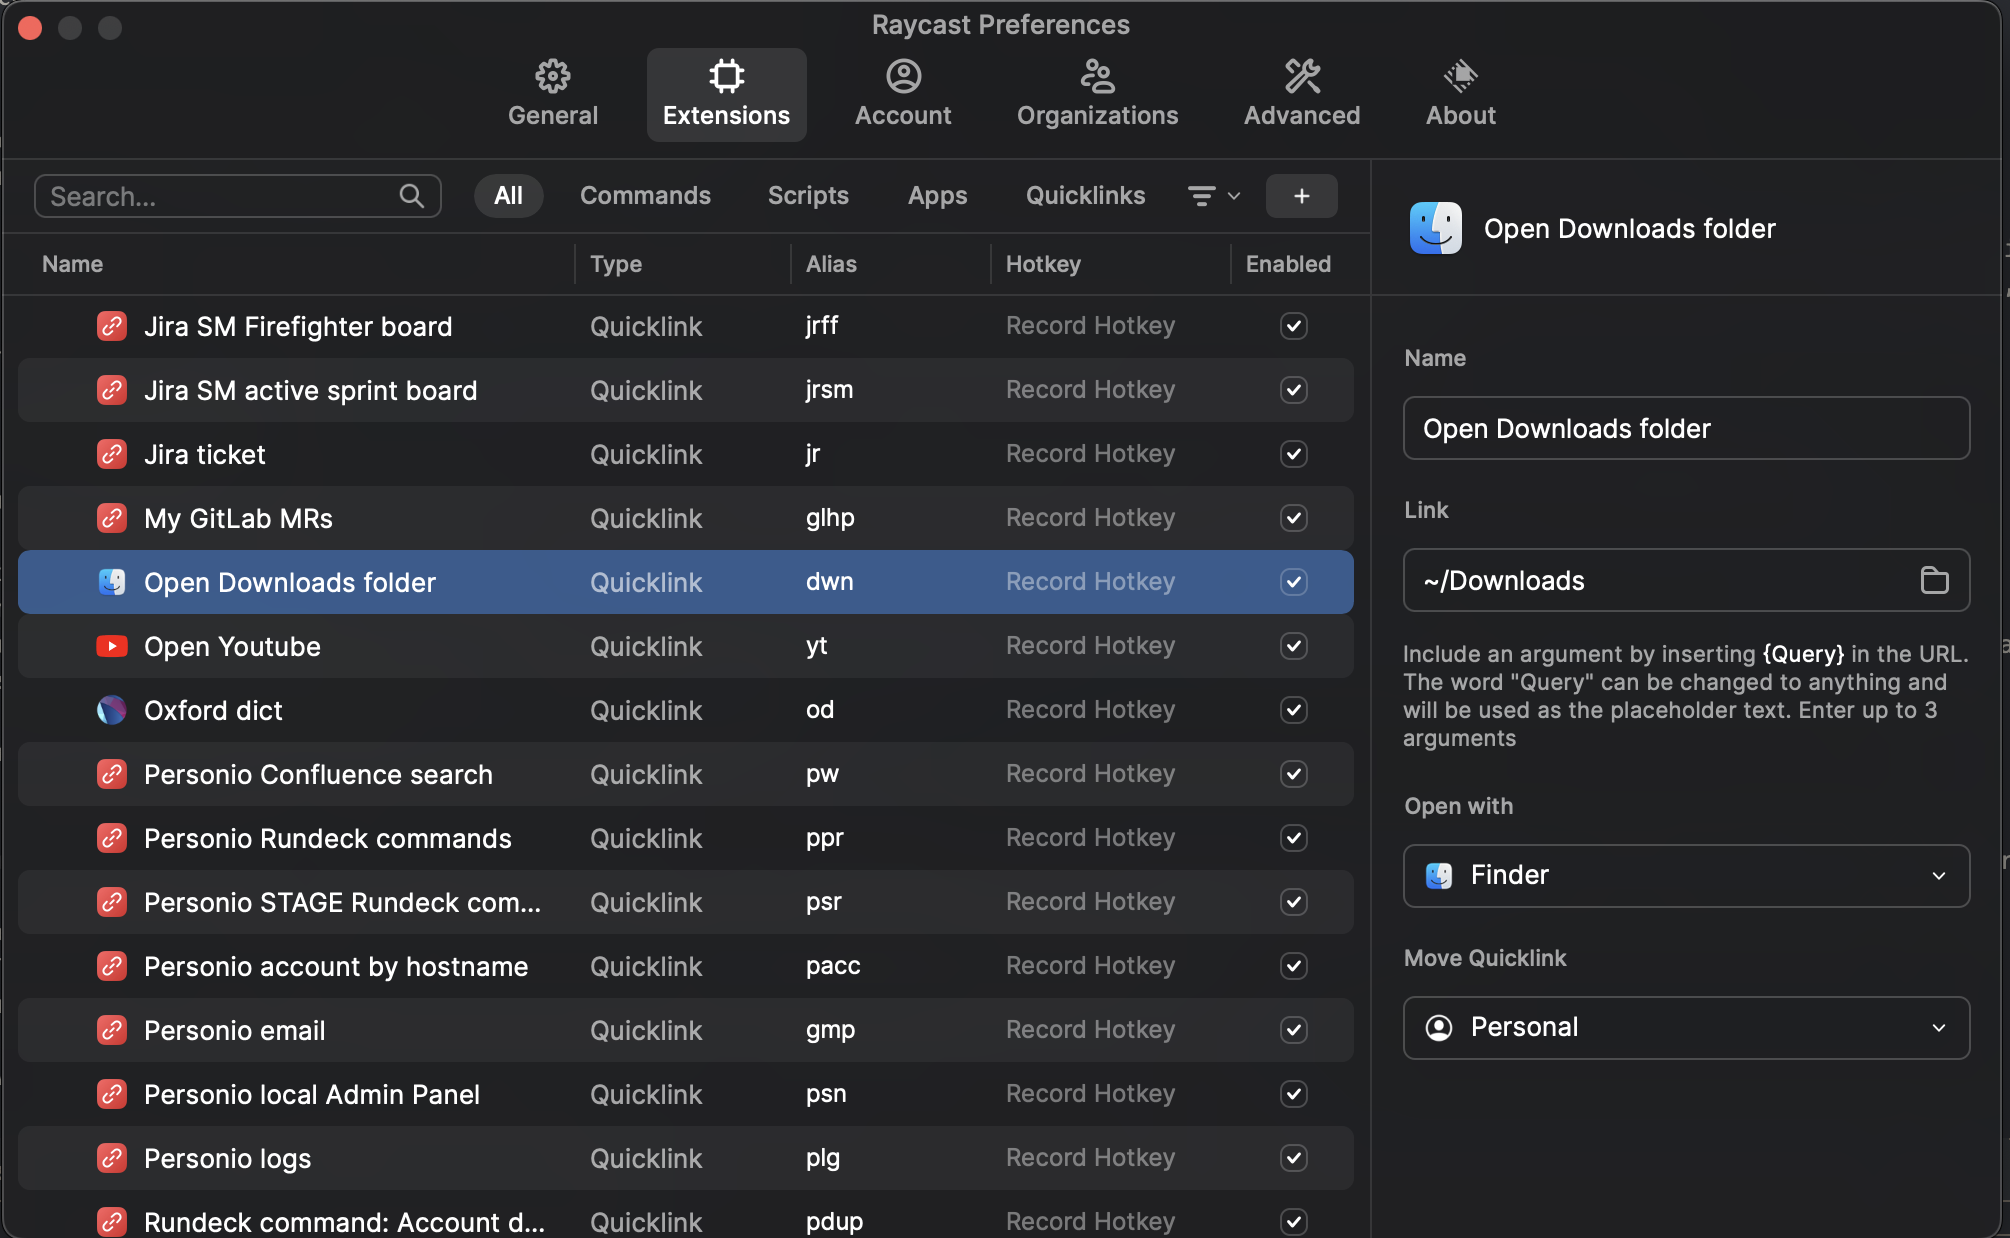This screenshot has width=2010, height=1238.
Task: Switch to the Quicklinks filter tab
Action: click(1085, 196)
